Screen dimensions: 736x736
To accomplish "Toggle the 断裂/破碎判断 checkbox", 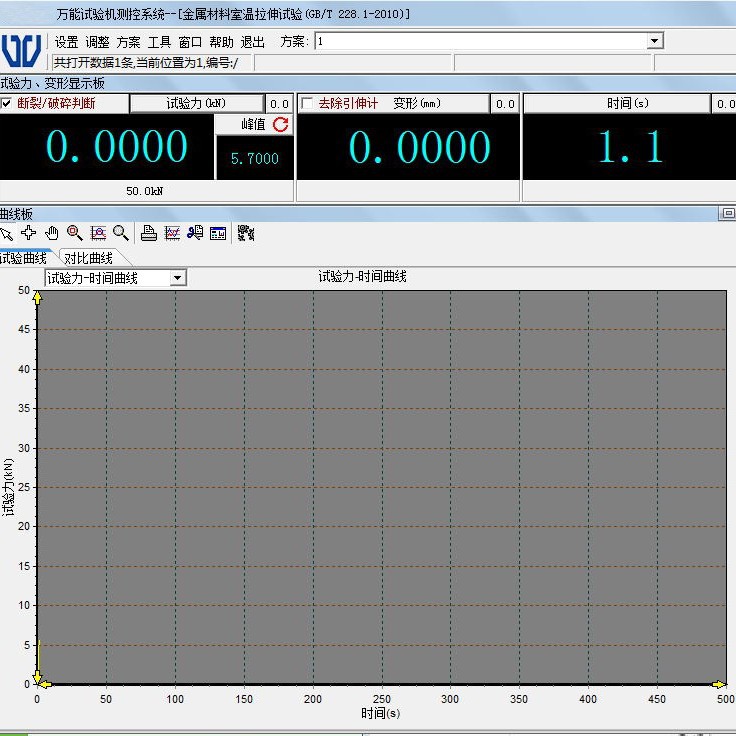I will (x=6, y=103).
